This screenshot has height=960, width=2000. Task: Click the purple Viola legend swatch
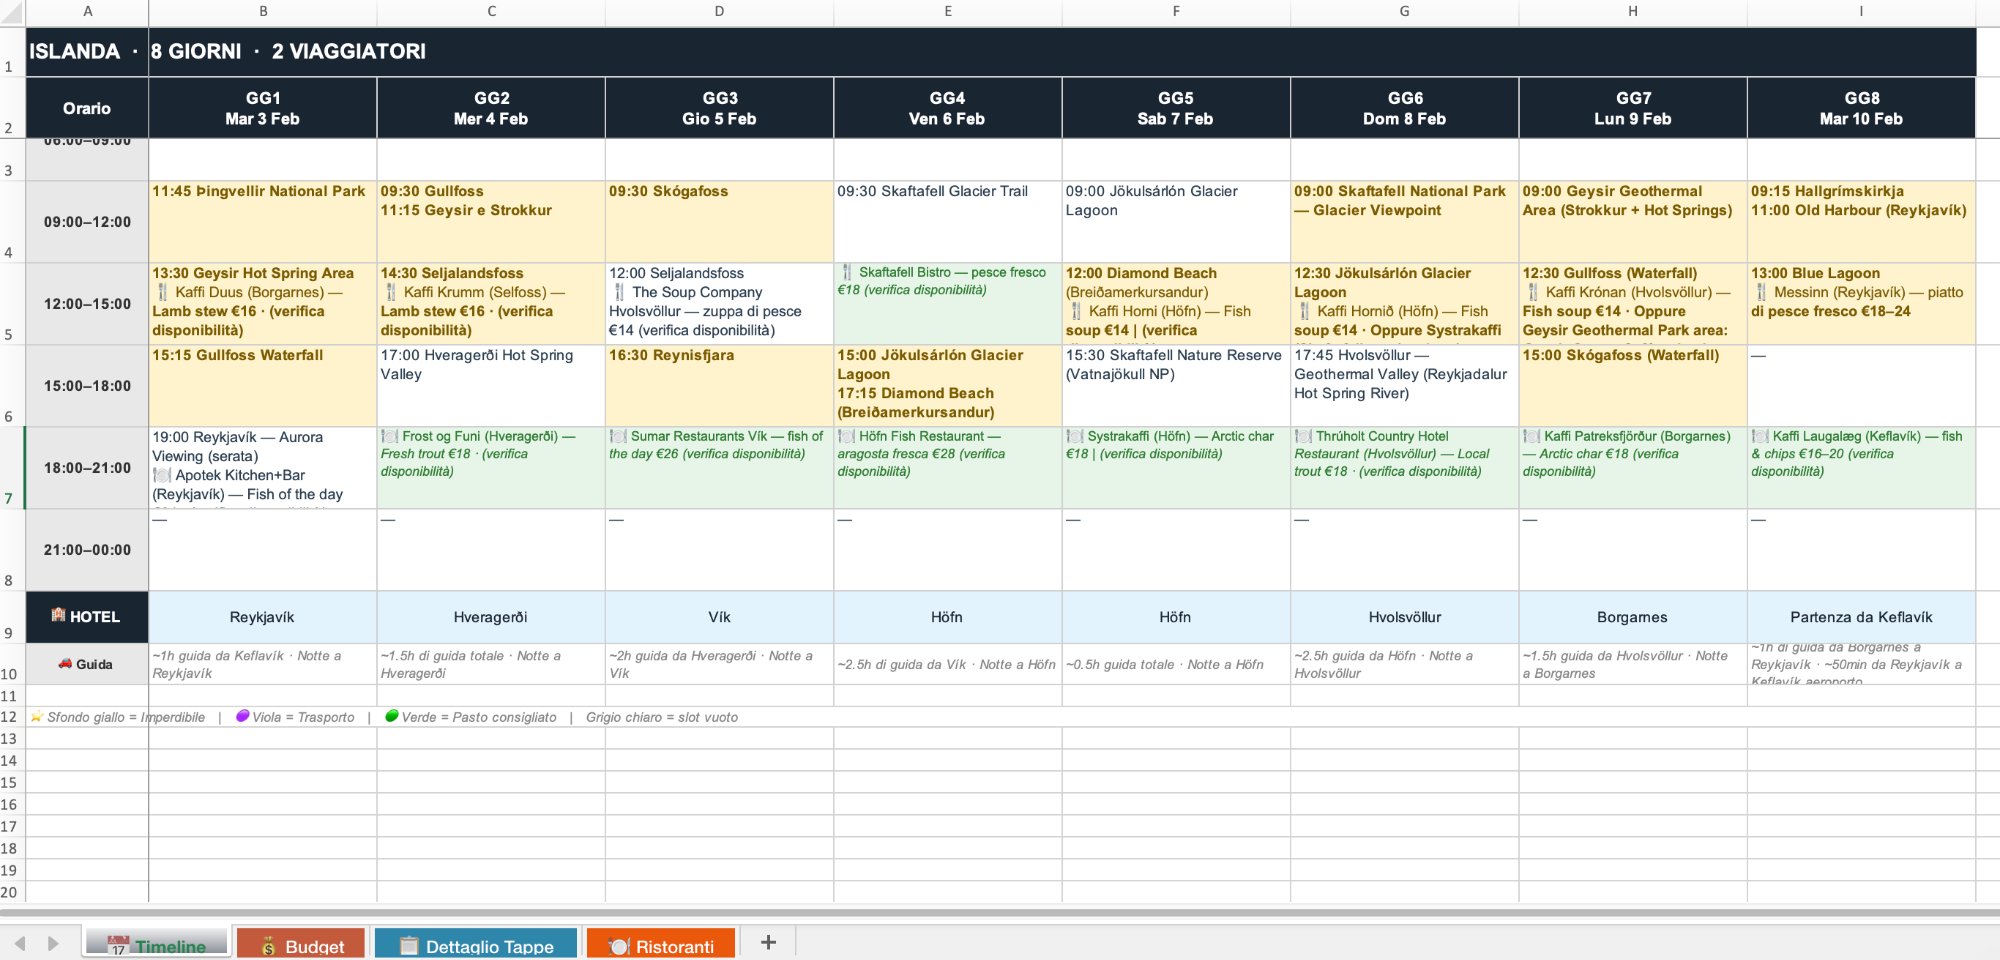[x=241, y=717]
